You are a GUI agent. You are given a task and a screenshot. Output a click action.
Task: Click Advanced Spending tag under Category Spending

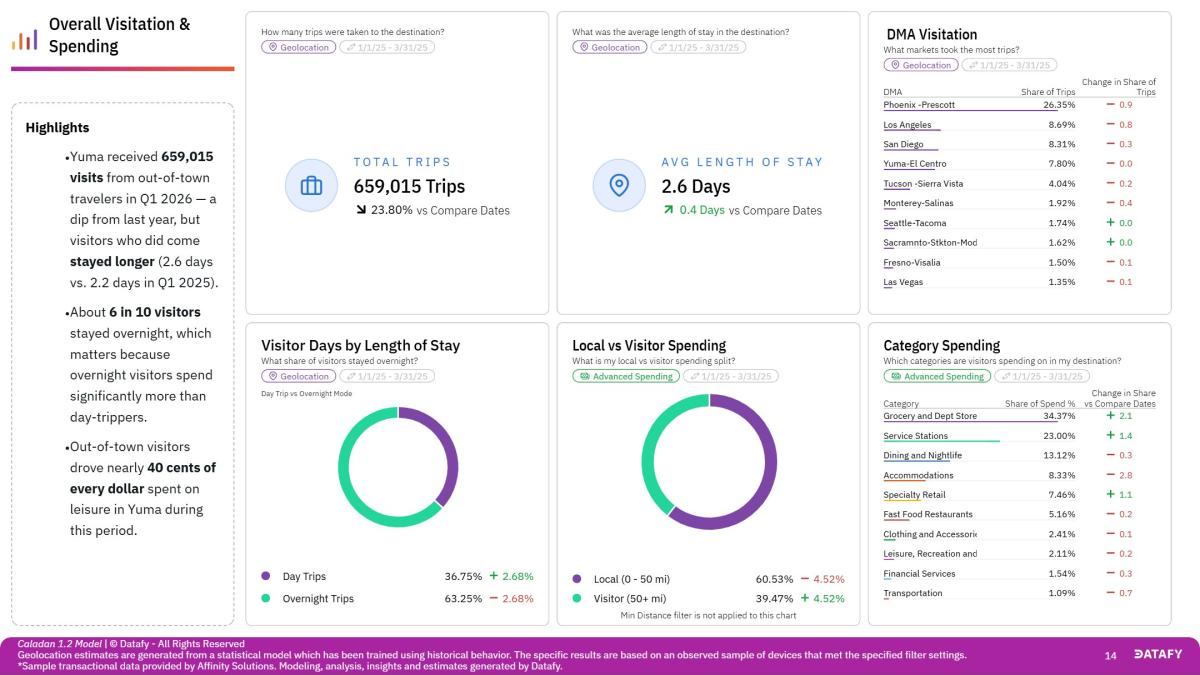point(937,376)
